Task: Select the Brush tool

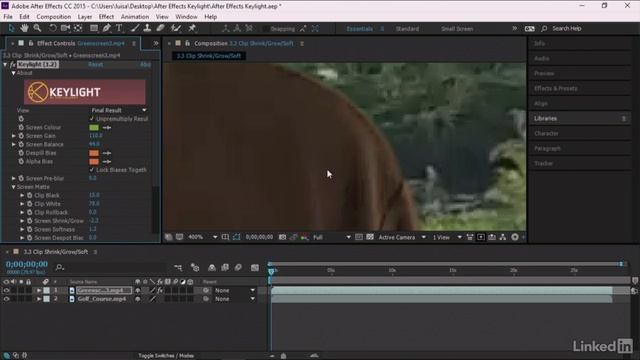Action: coord(134,28)
